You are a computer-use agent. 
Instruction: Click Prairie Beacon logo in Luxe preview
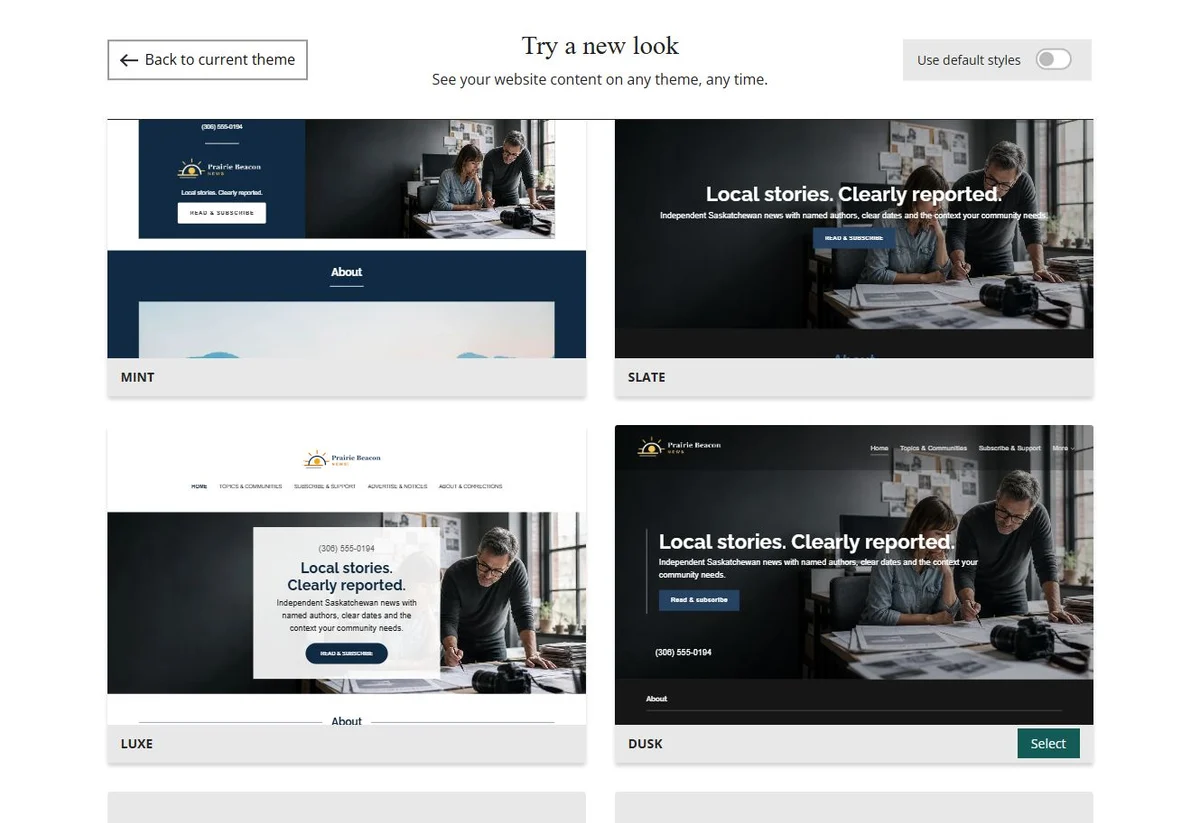[342, 459]
